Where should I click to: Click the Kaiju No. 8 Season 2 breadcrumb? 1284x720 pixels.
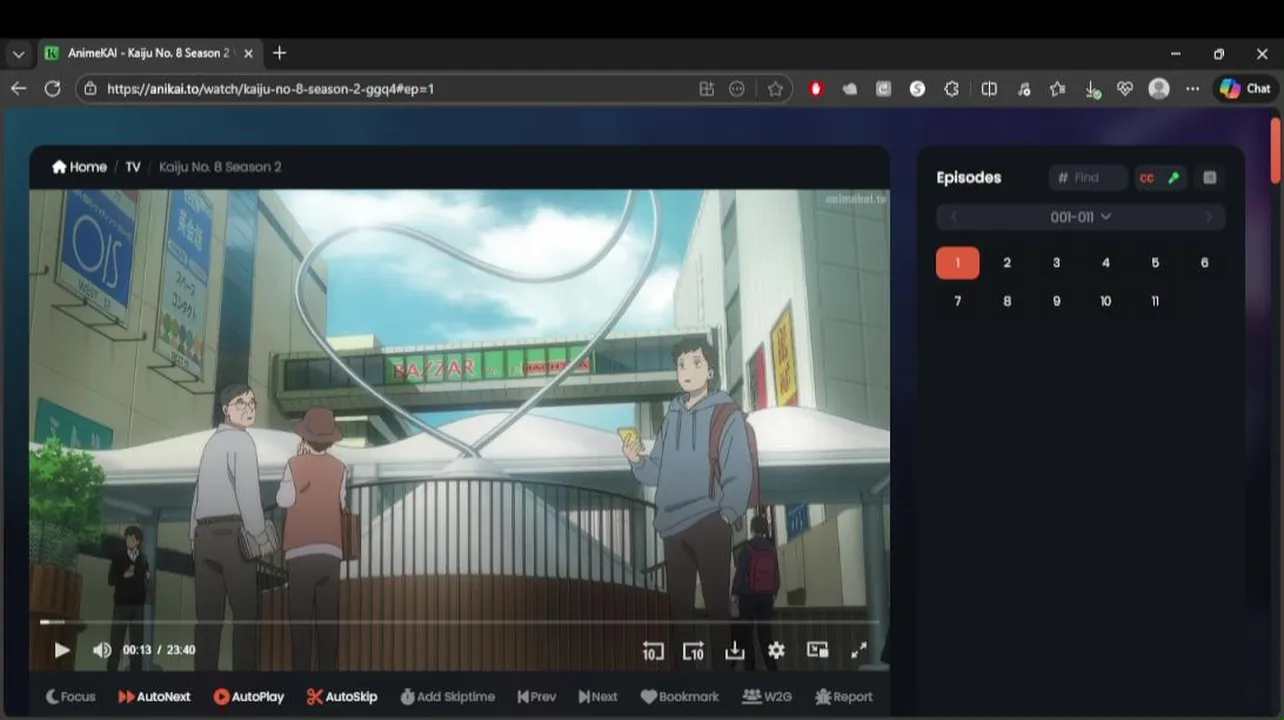(220, 167)
